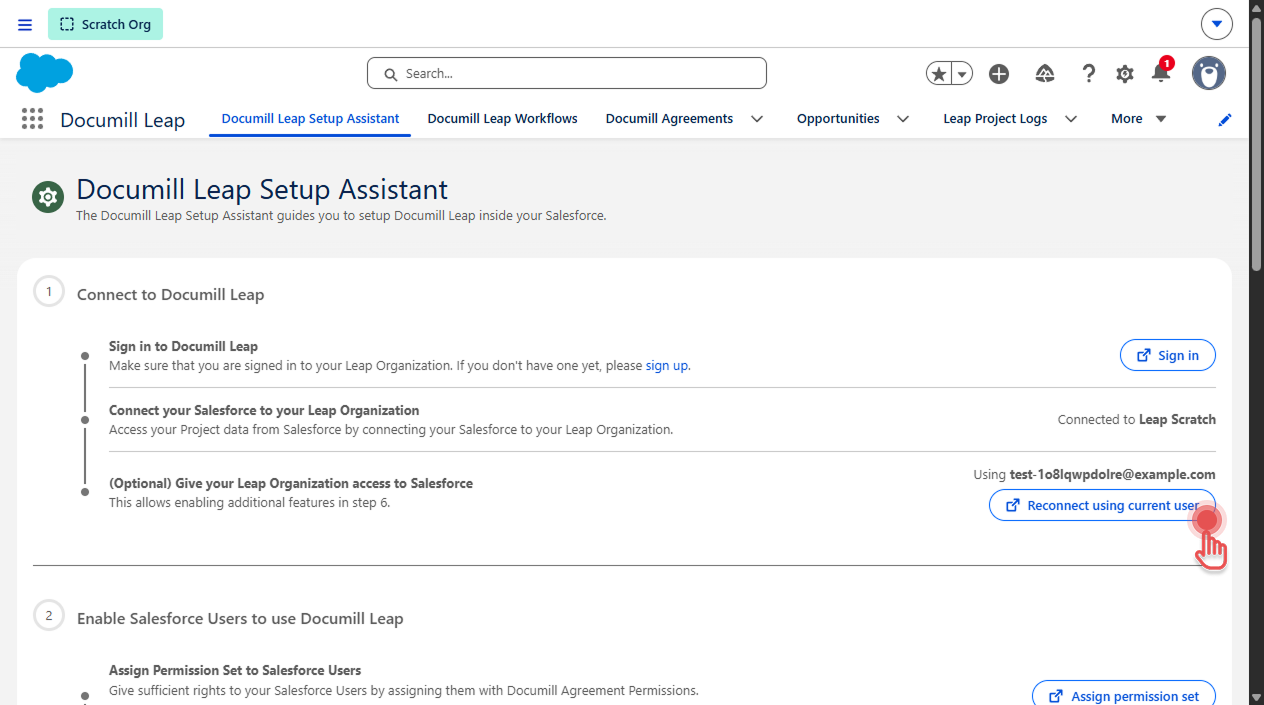Open the Documill Agreements tab
1264x705 pixels.
click(x=669, y=118)
